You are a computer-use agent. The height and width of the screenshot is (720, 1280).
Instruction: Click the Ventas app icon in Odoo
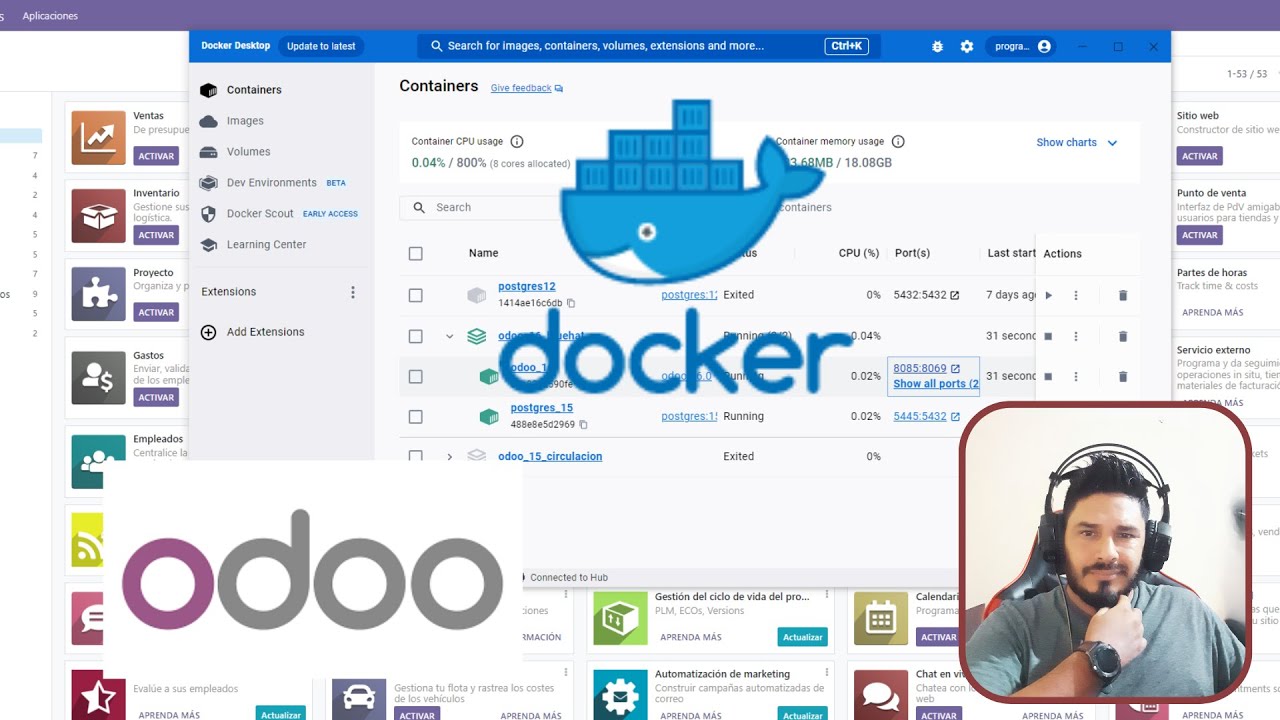click(x=99, y=138)
